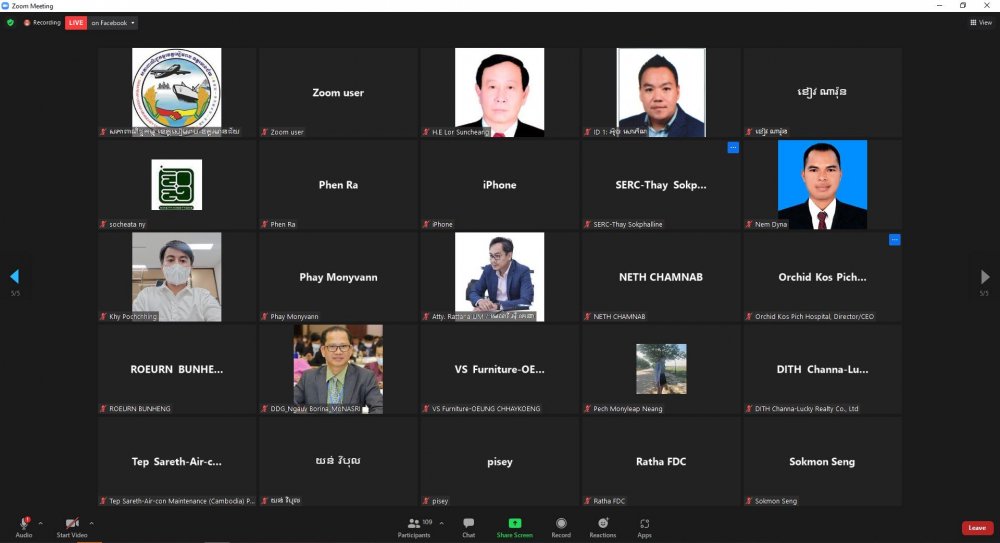Select the Nem Dyna video tile

[822, 185]
